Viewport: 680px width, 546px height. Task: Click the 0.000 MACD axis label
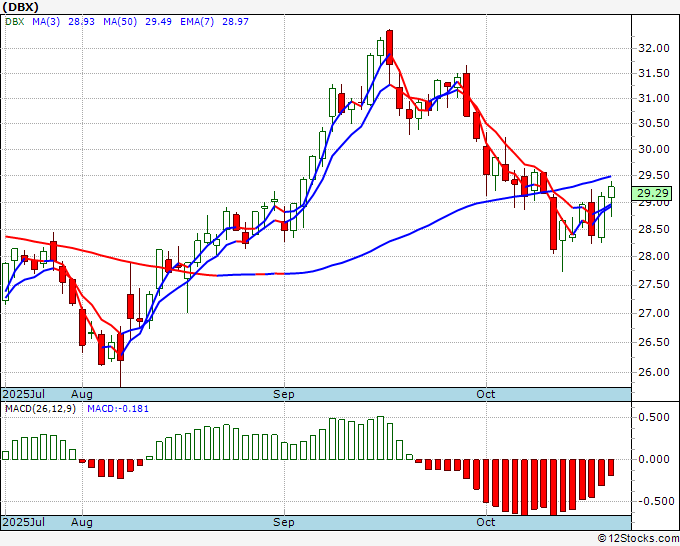[x=654, y=459]
